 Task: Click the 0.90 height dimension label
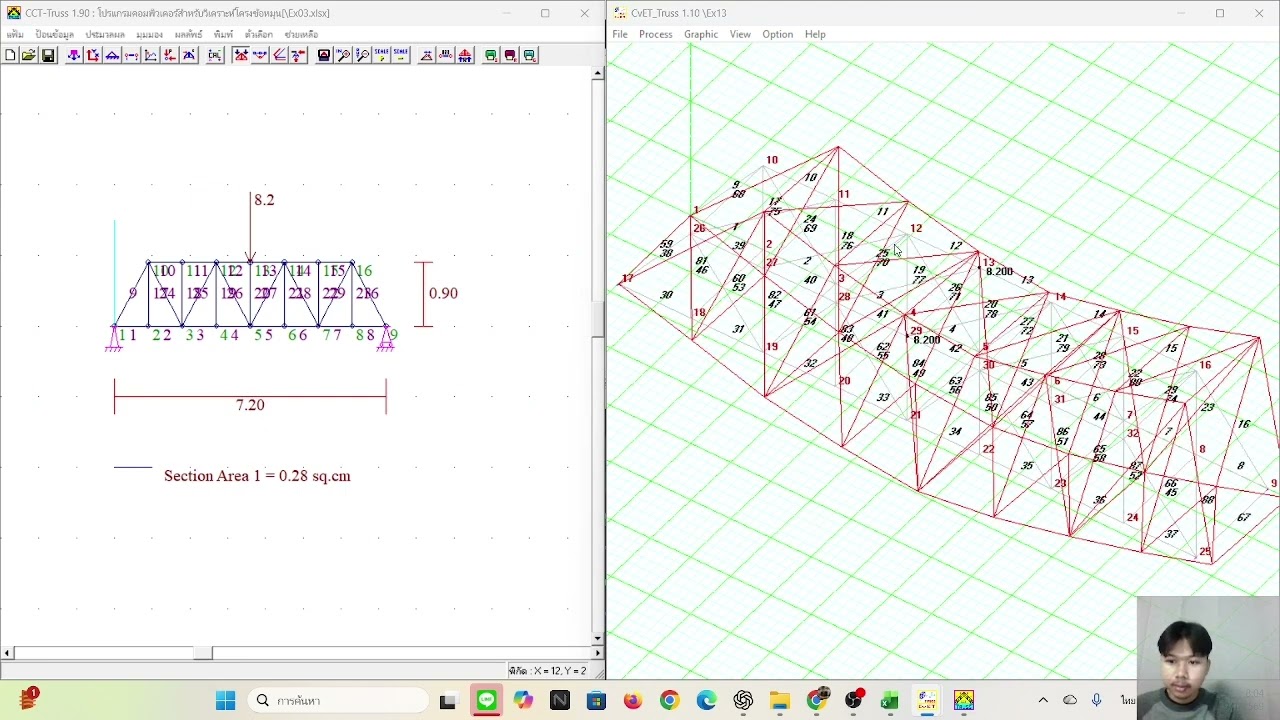(443, 293)
